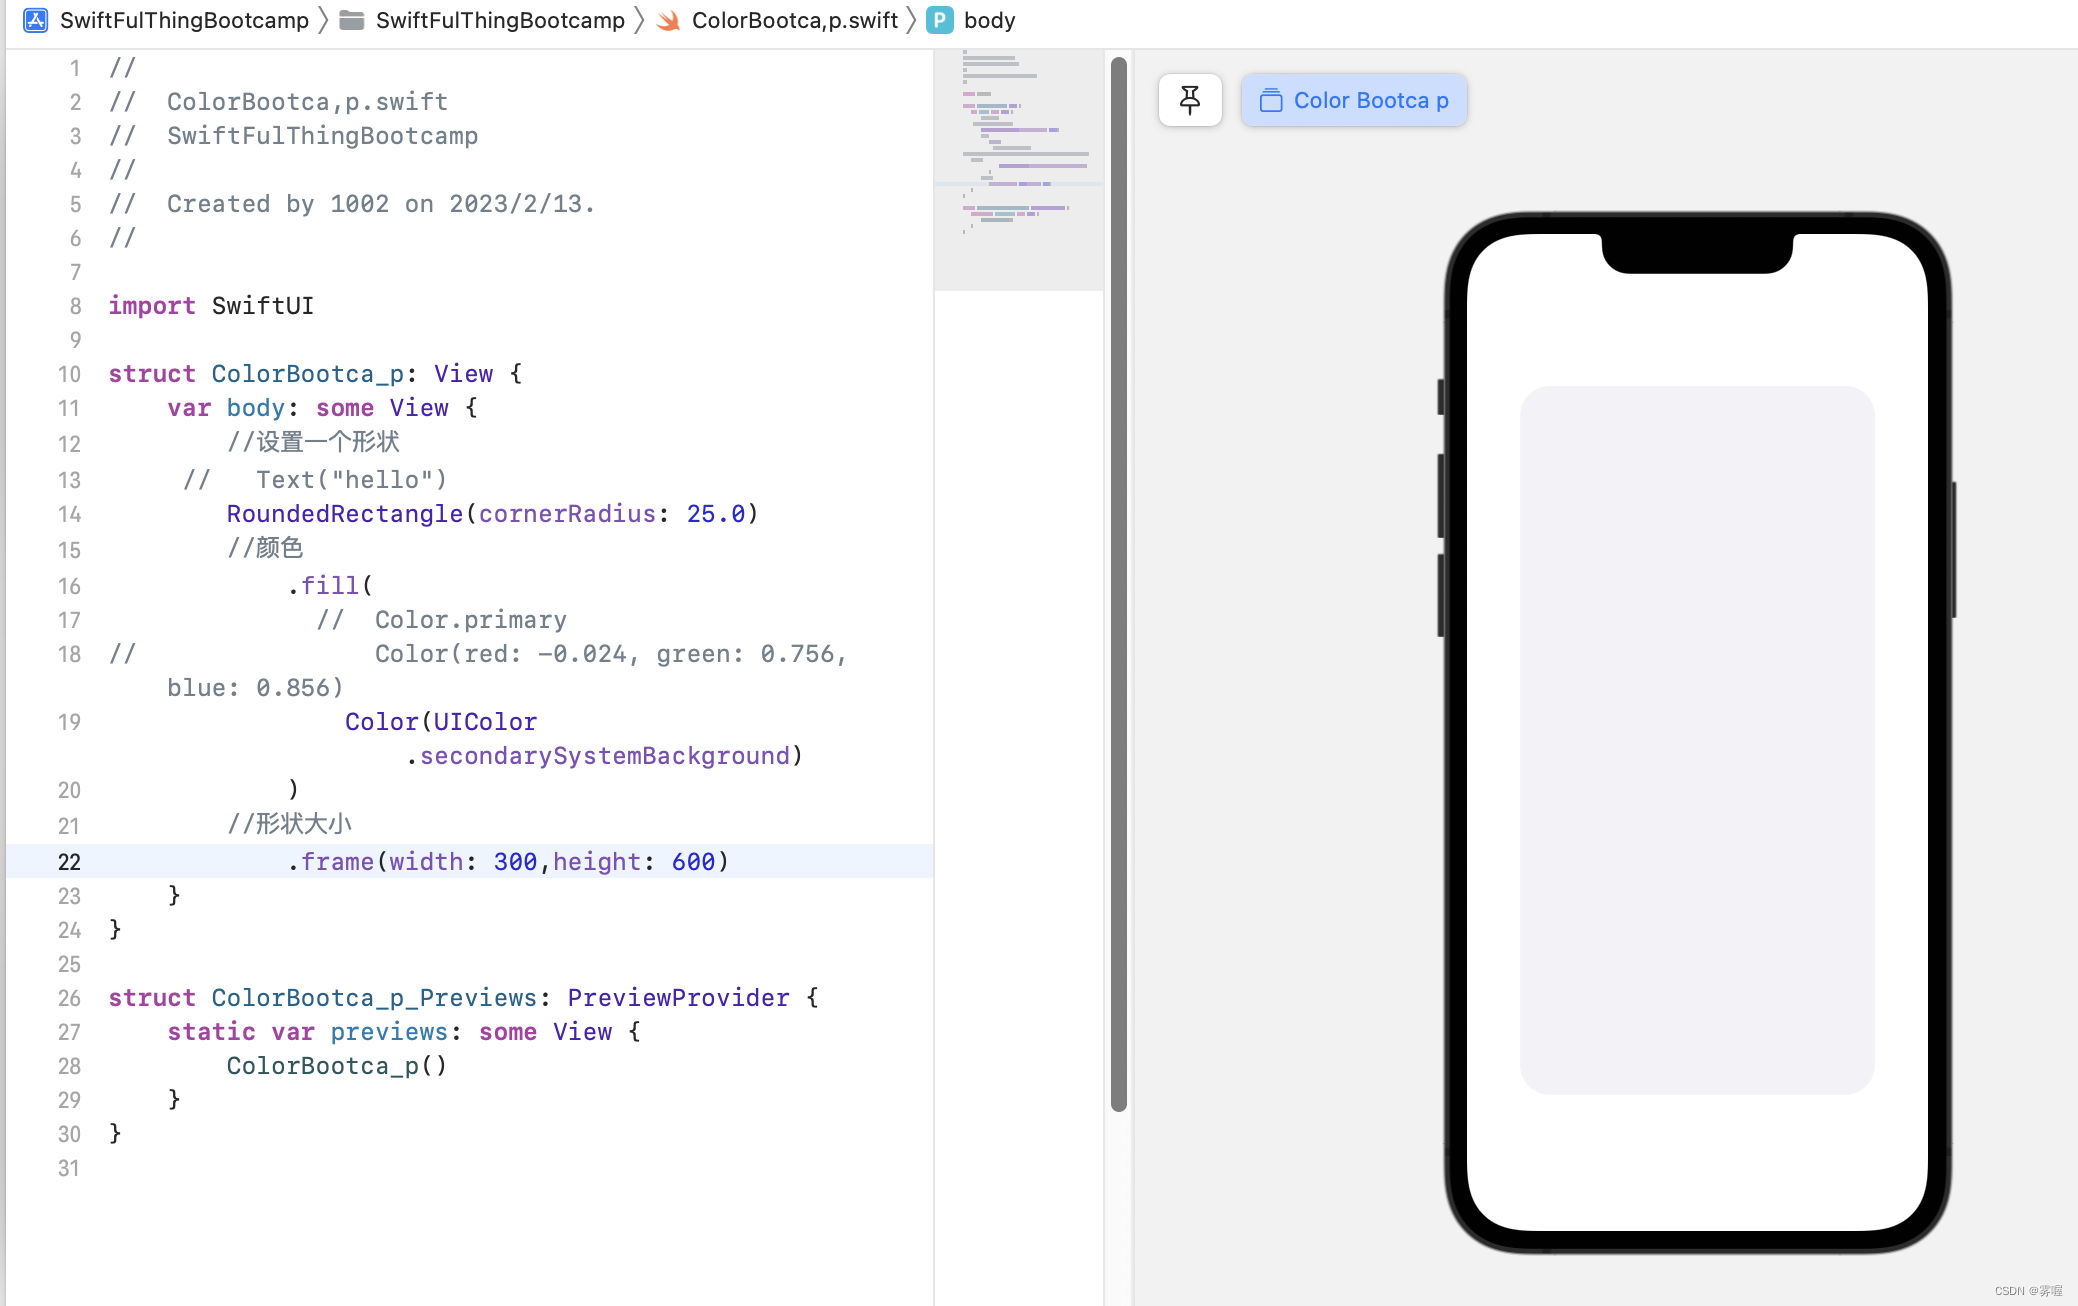Image resolution: width=2078 pixels, height=1306 pixels.
Task: Open SwiftFulThingBootcamp project breadcrumb item
Action: [x=184, y=20]
